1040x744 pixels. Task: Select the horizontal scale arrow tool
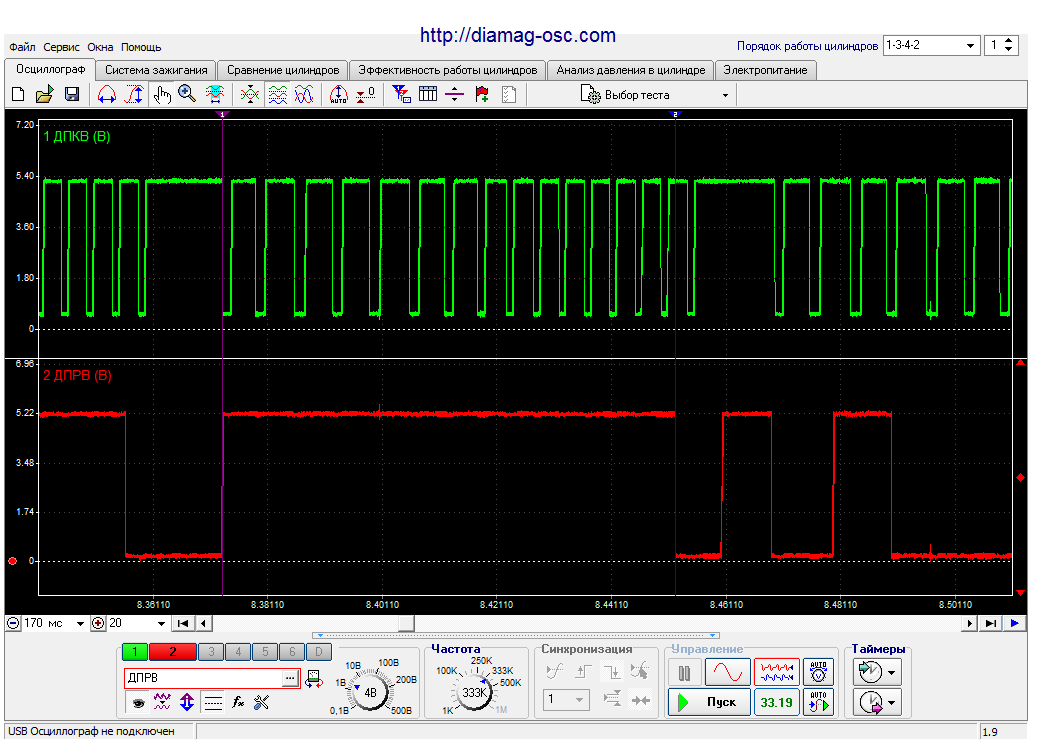[x=107, y=95]
